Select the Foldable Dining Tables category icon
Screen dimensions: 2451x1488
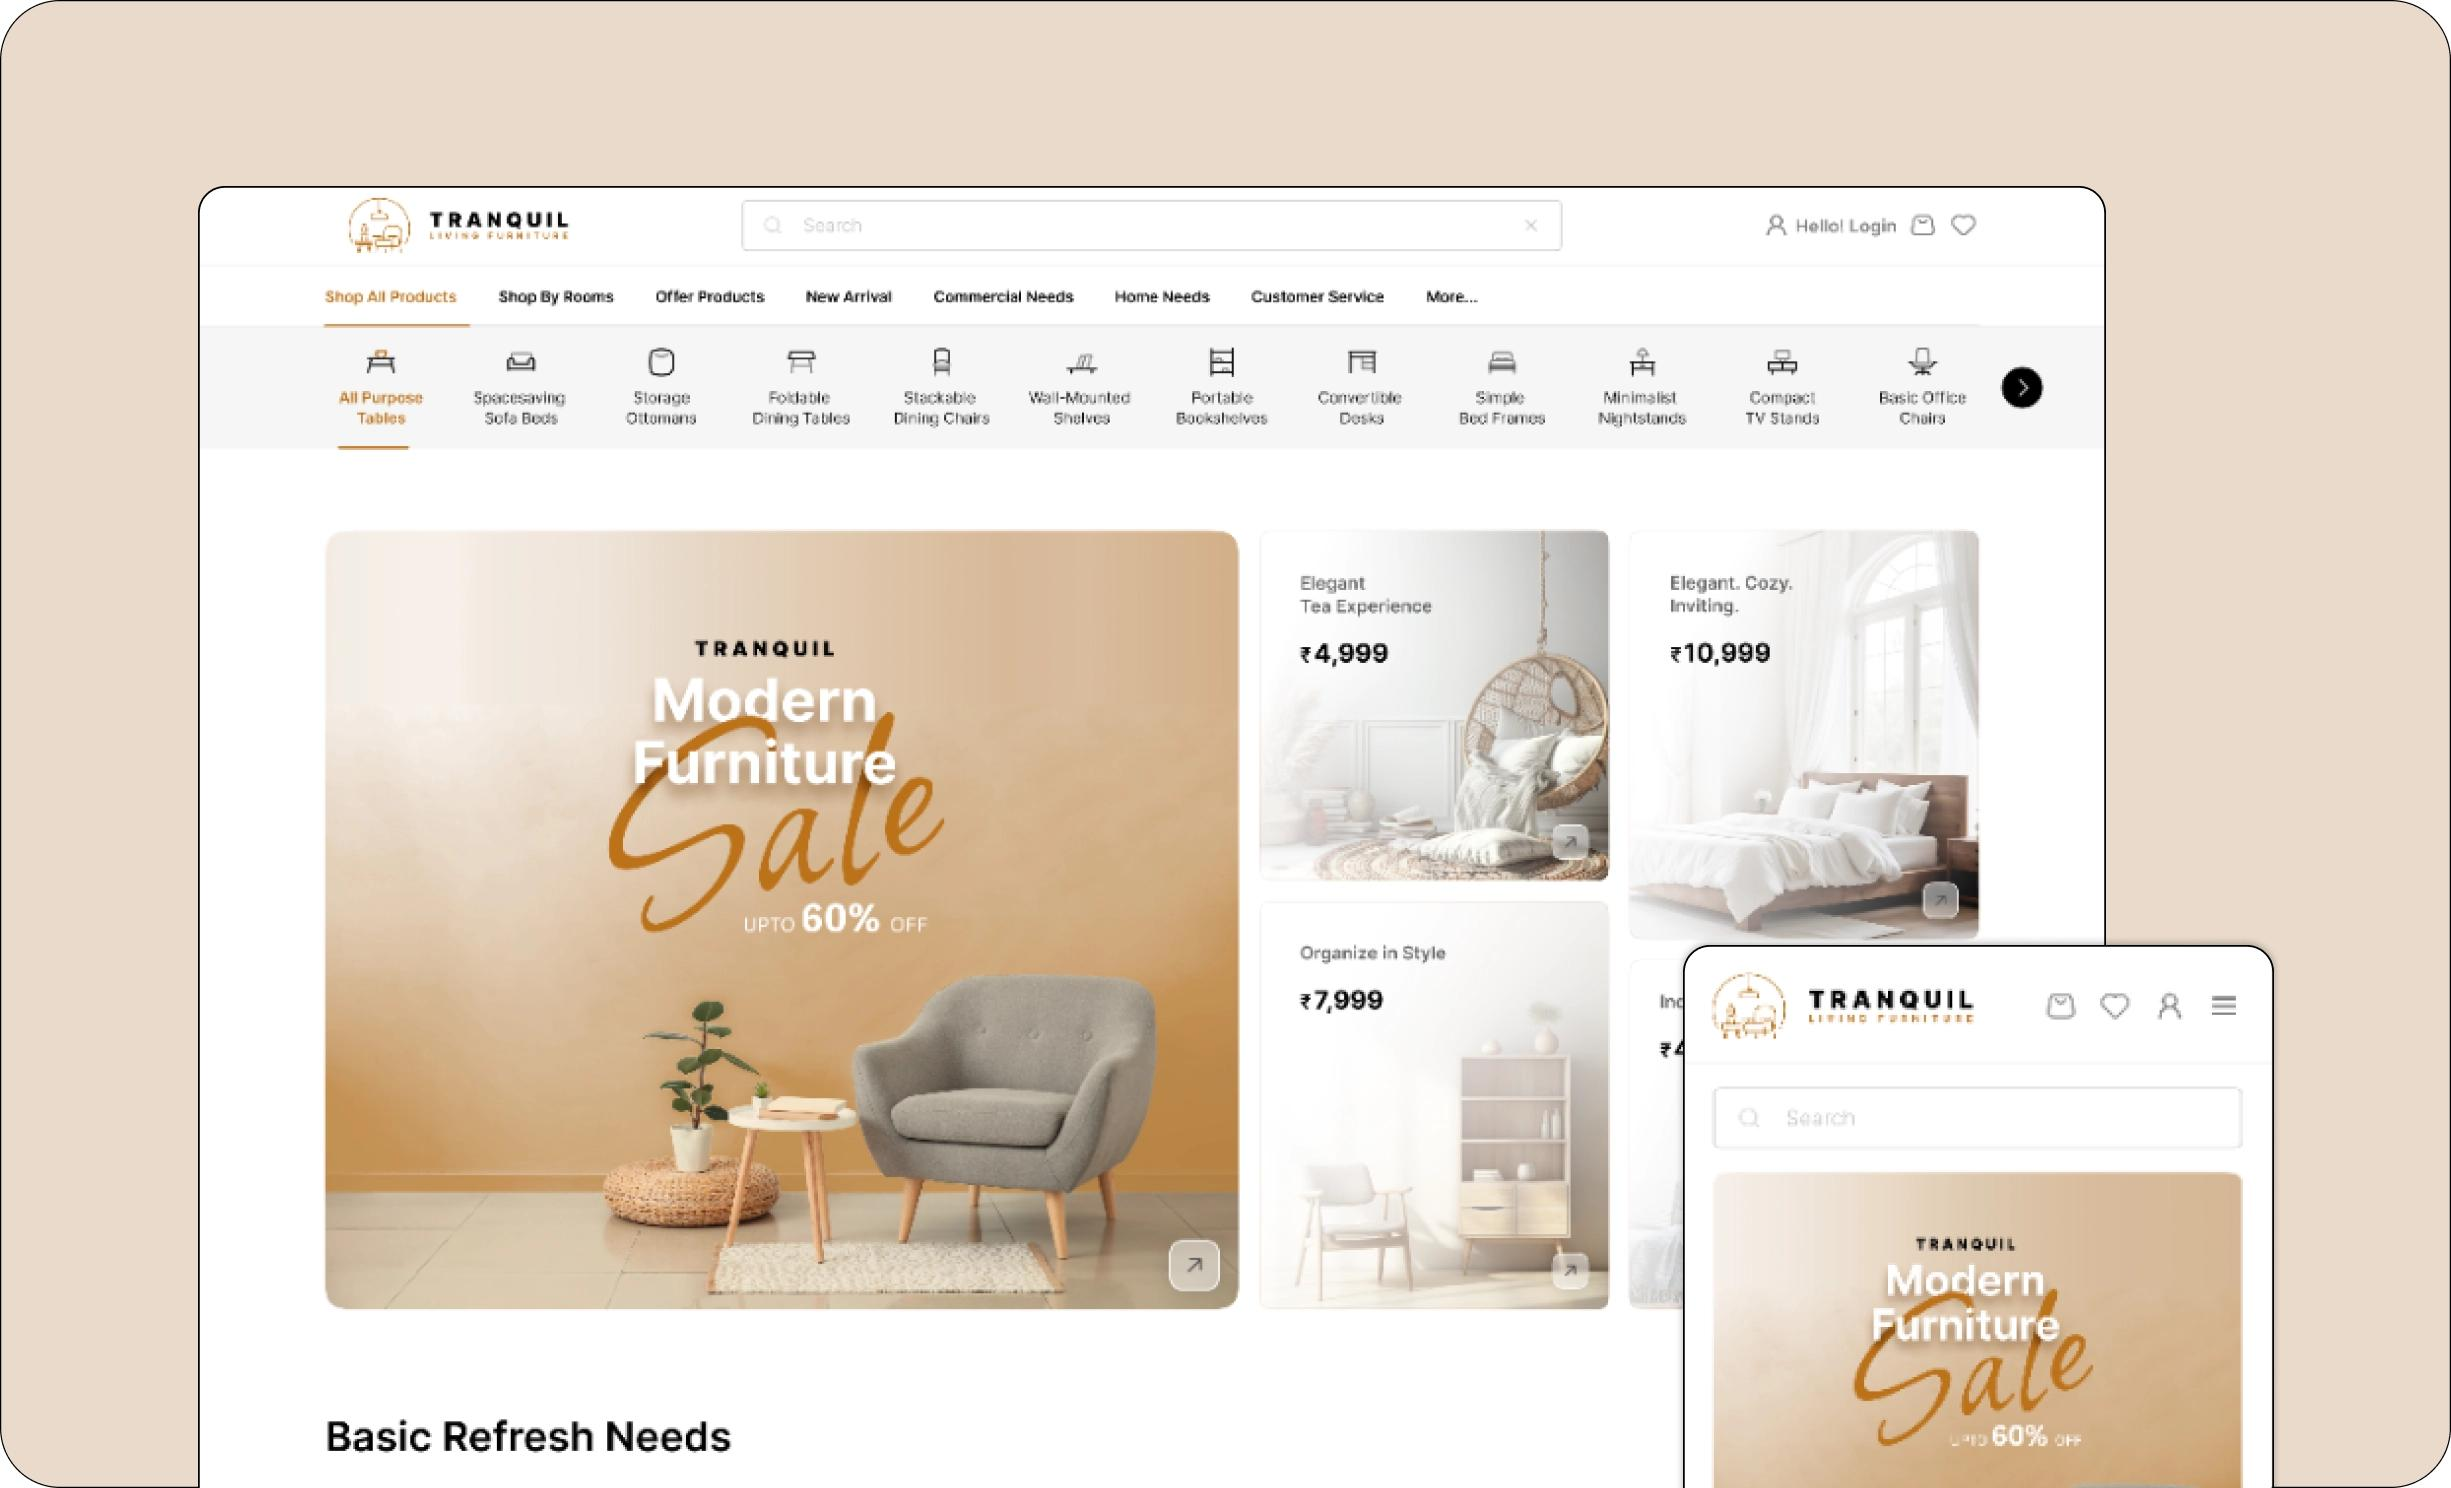(x=801, y=361)
